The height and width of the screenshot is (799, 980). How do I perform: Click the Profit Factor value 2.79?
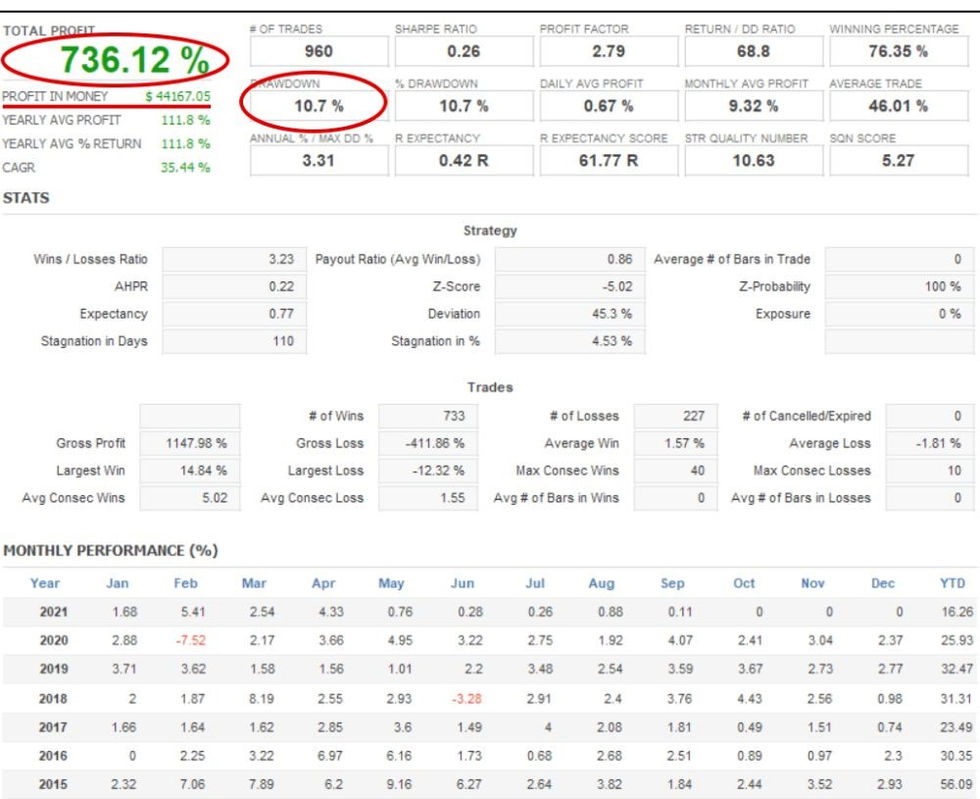609,51
